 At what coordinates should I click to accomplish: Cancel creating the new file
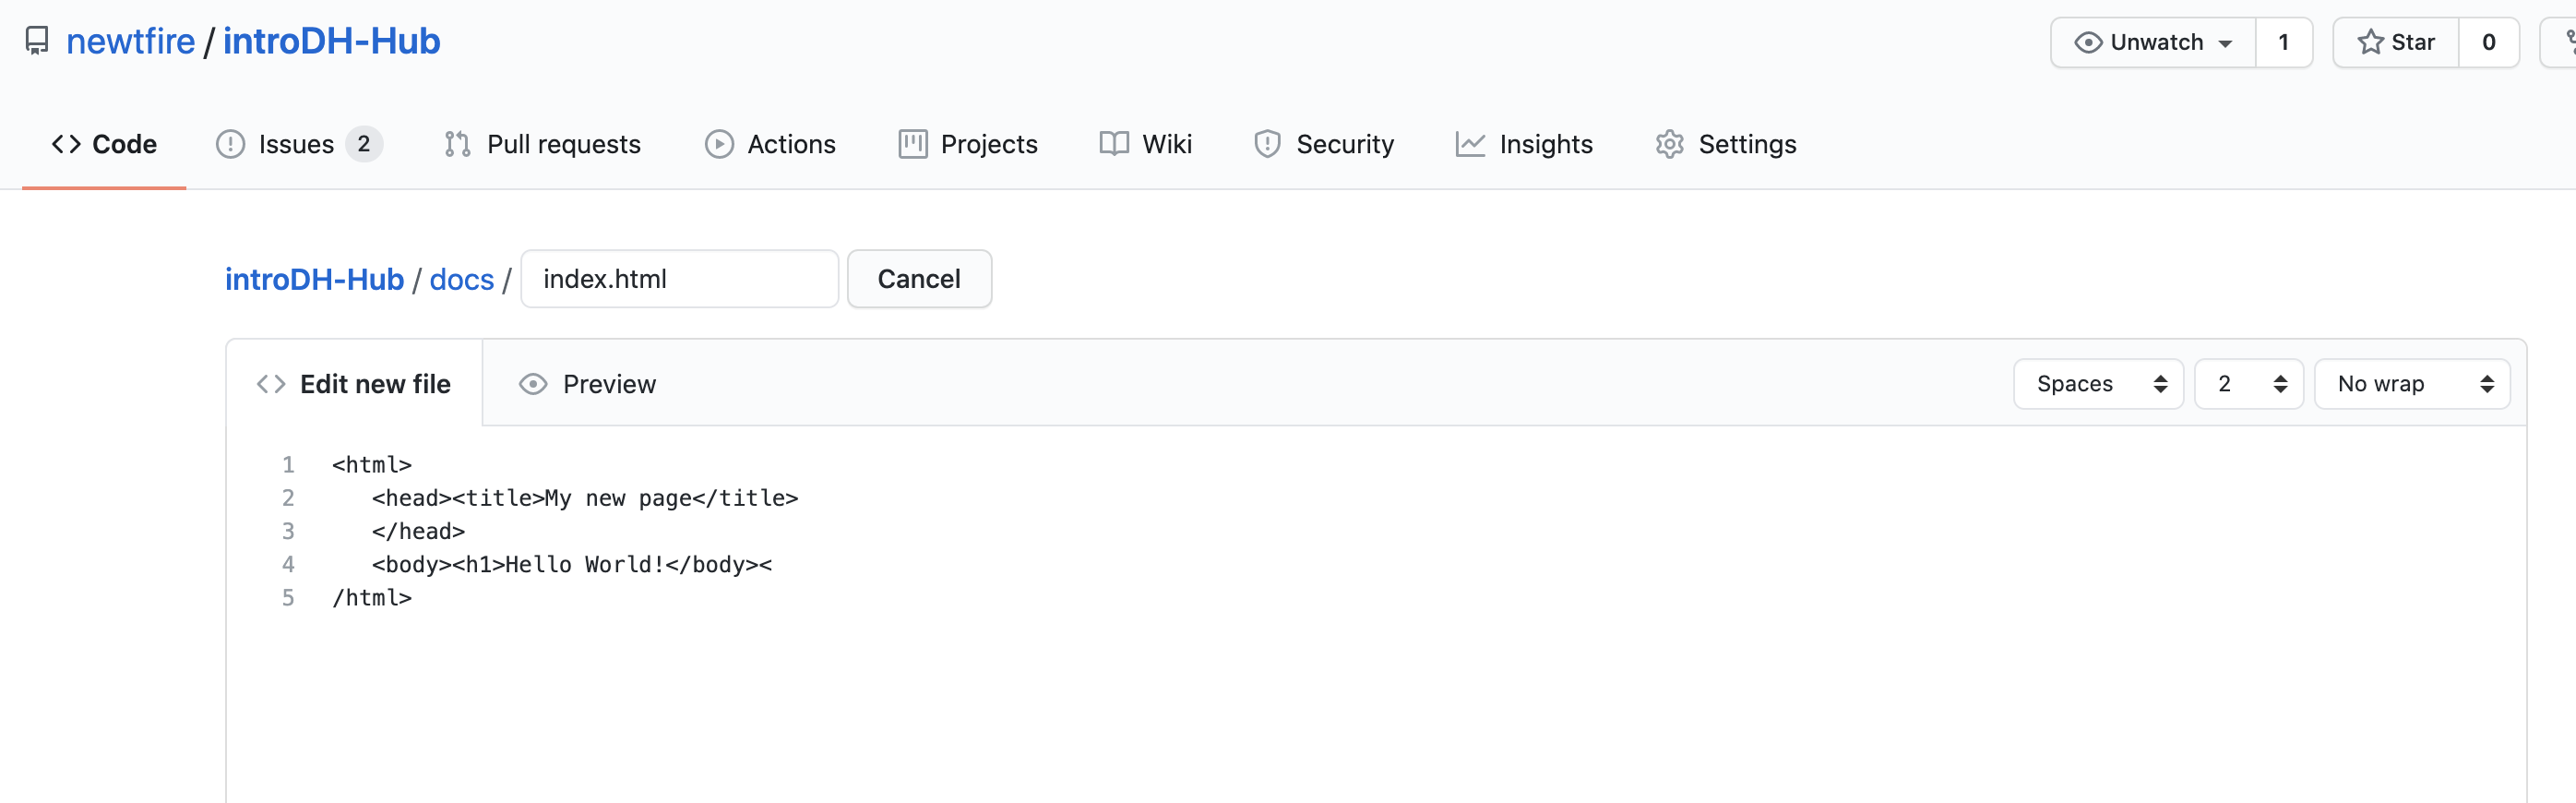coord(918,279)
